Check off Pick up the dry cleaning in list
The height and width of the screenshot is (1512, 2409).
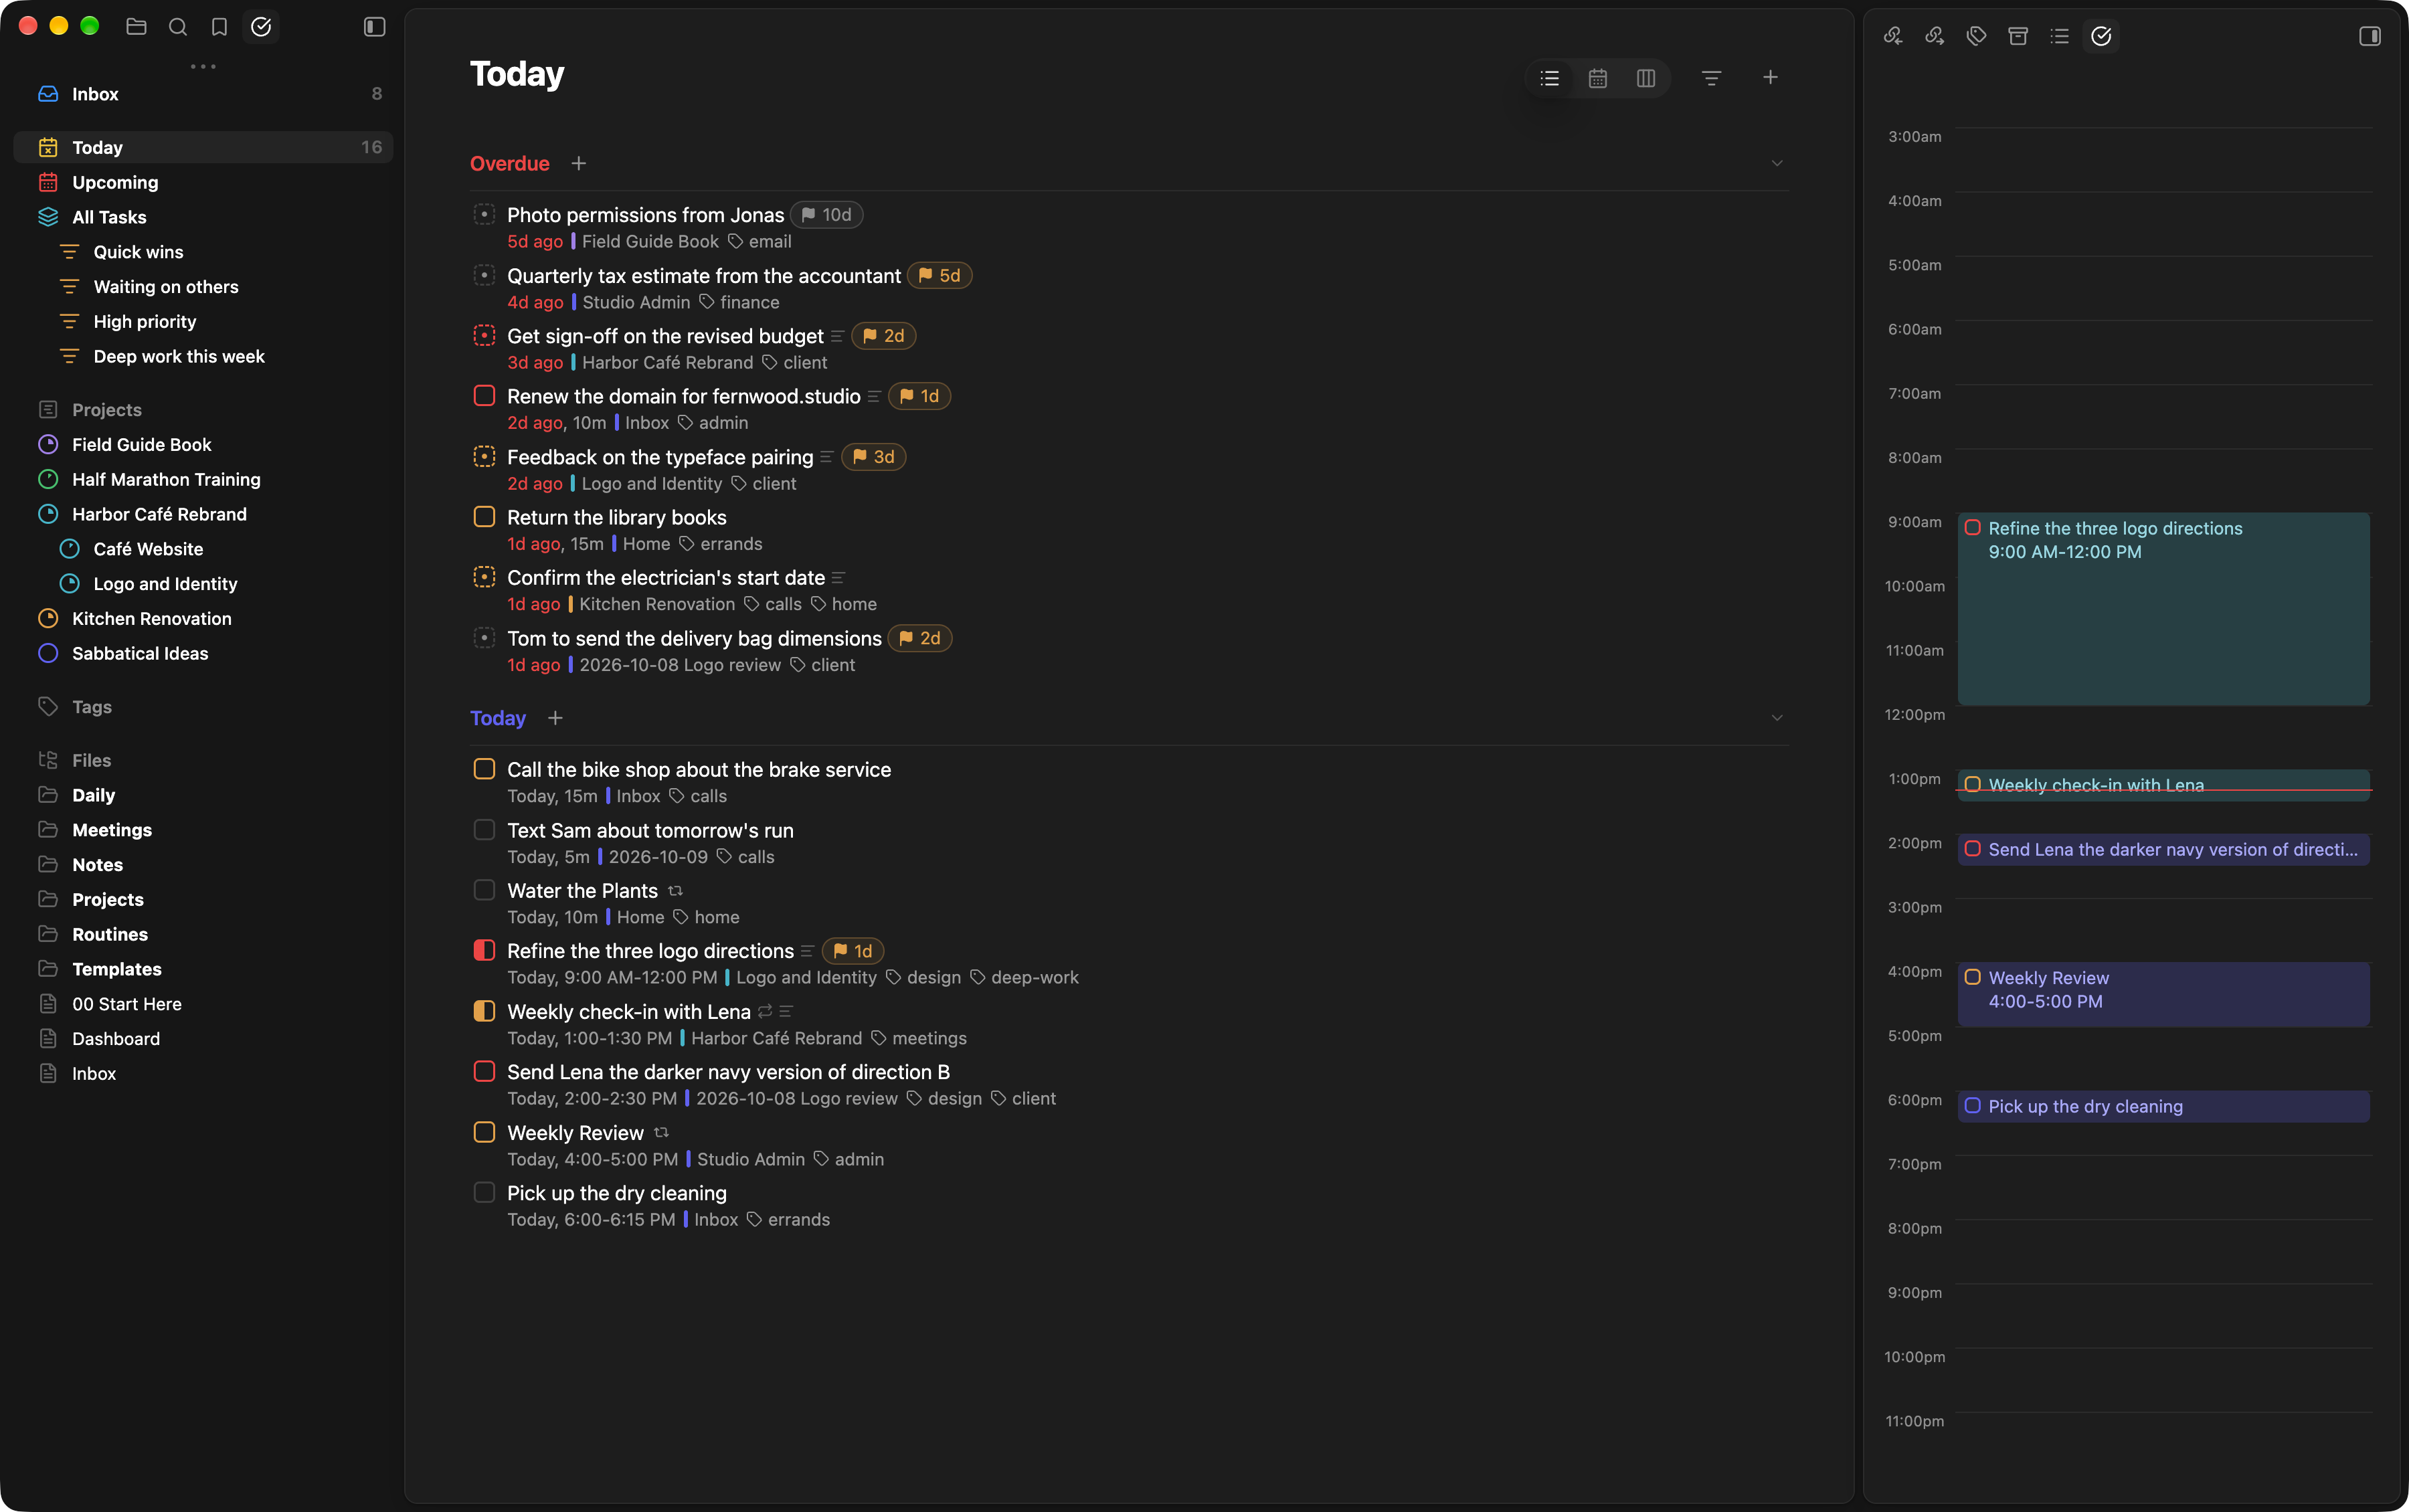[484, 1192]
